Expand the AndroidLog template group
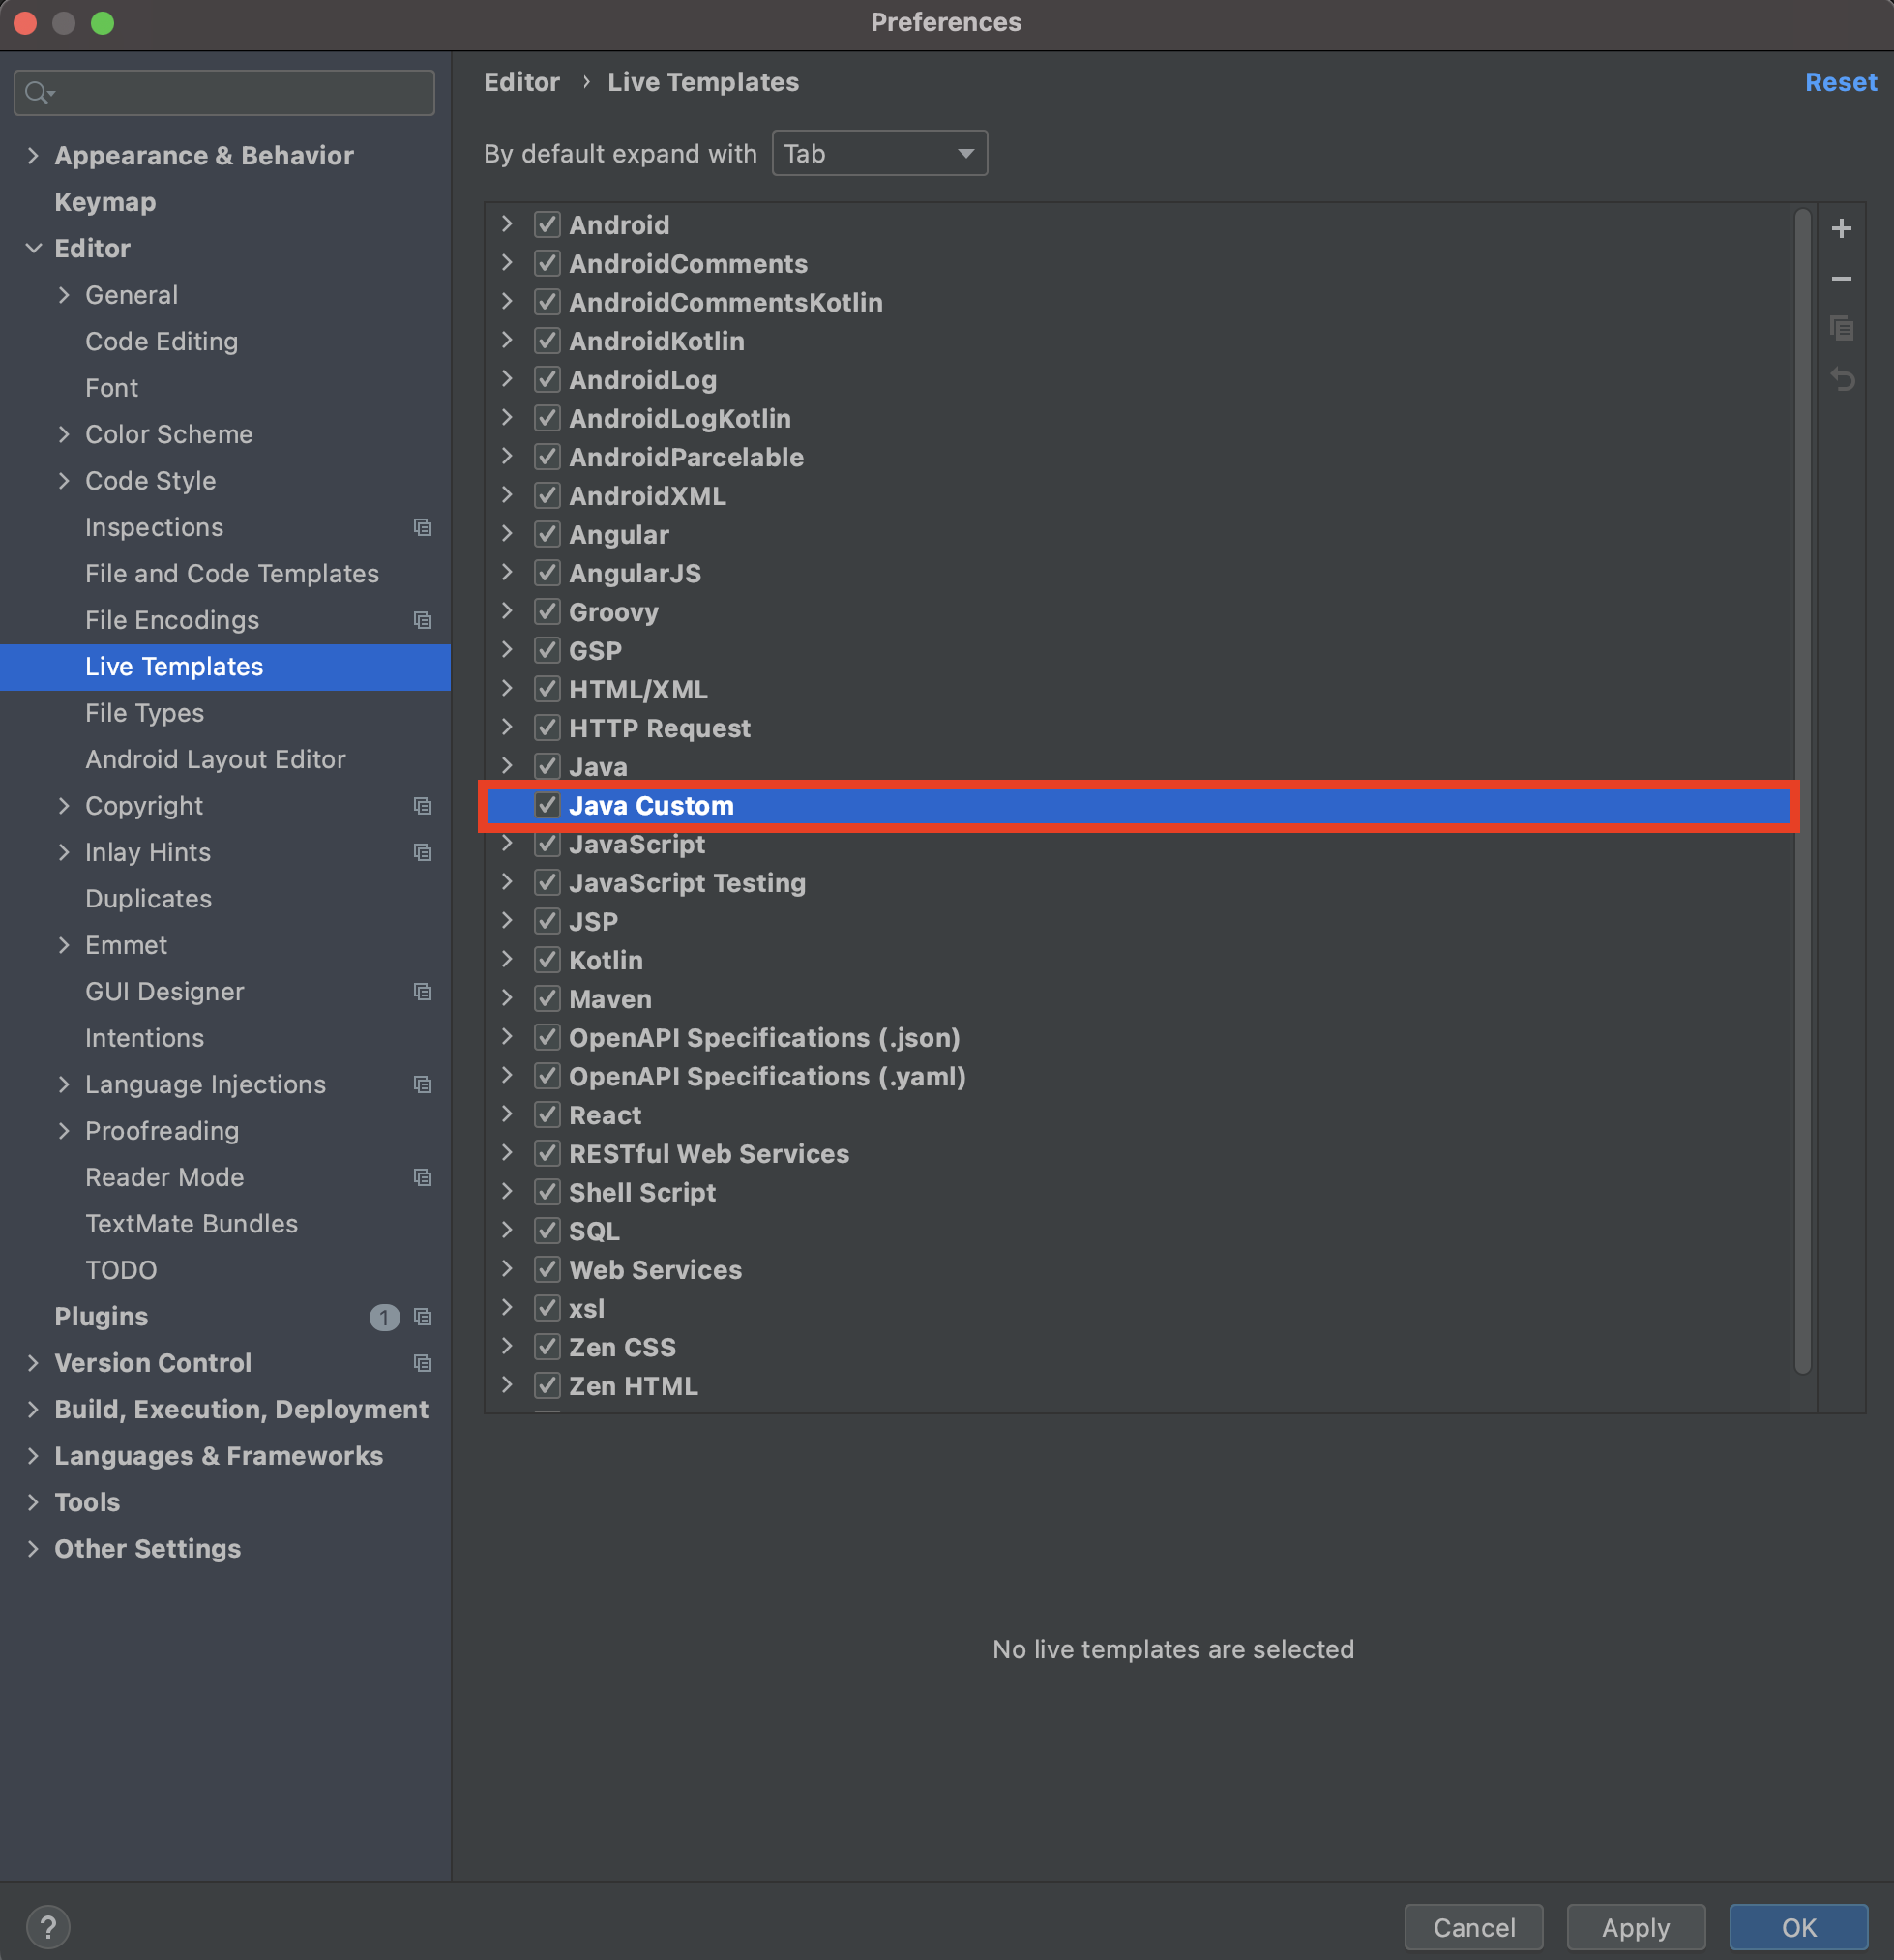1894x1960 pixels. pyautogui.click(x=507, y=379)
